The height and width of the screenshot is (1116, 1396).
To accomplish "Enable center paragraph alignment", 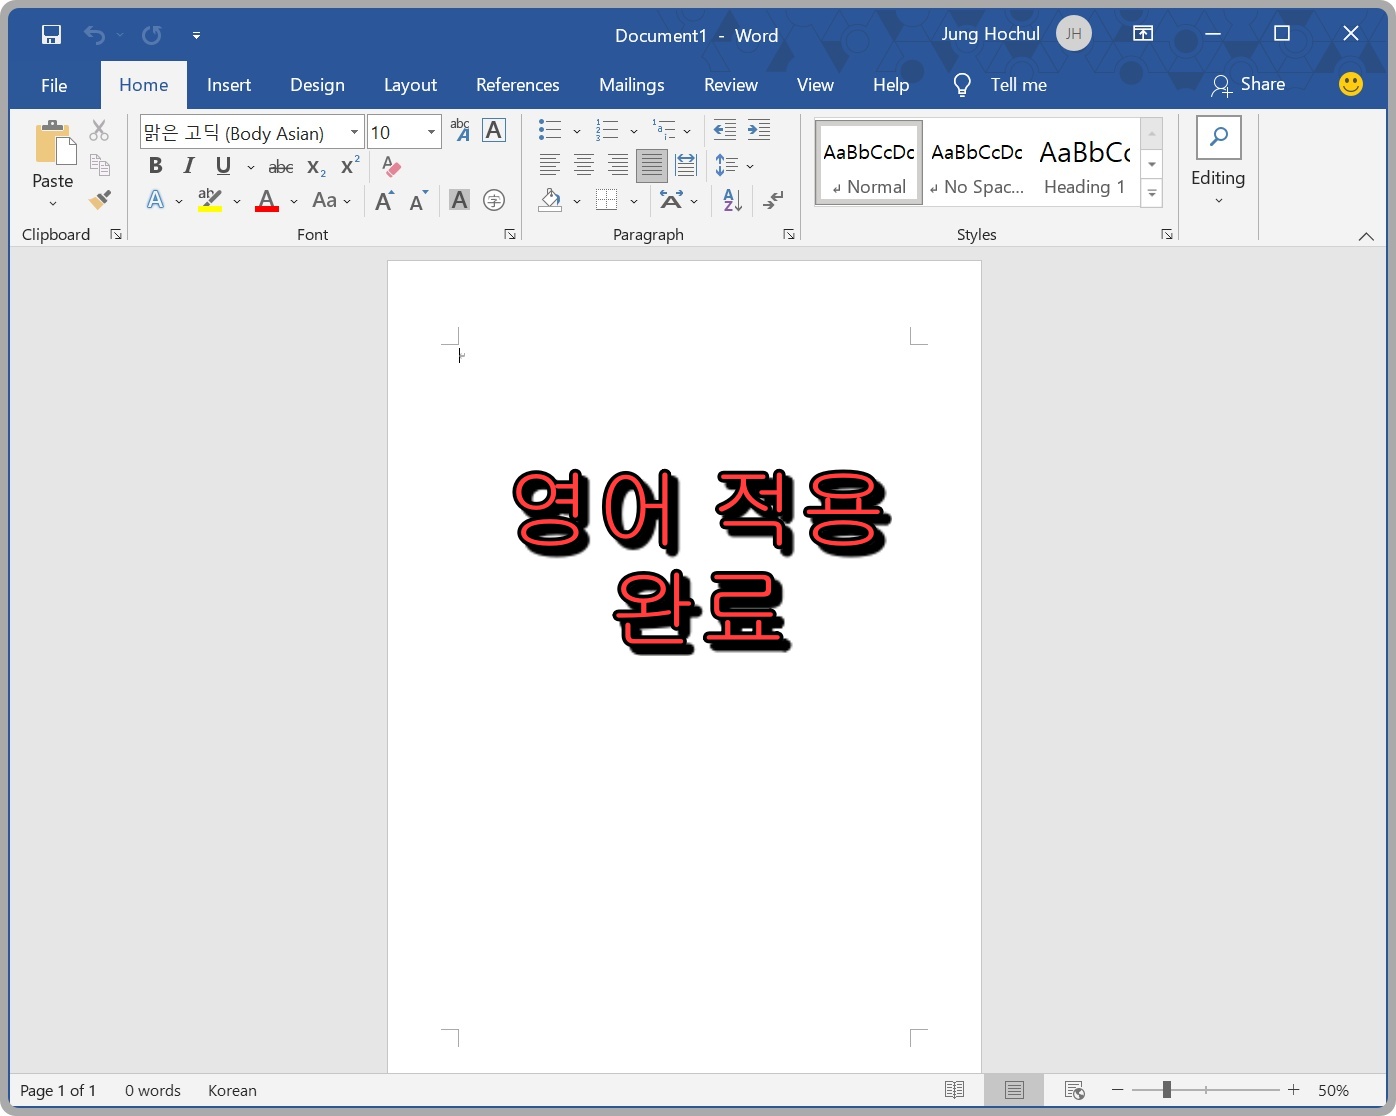I will [583, 165].
